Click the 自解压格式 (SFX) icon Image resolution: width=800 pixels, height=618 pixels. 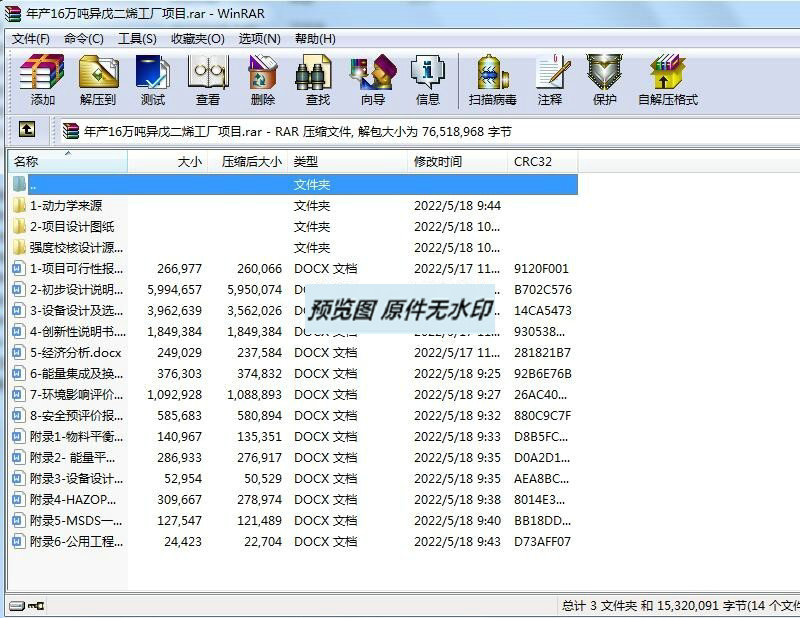668,80
